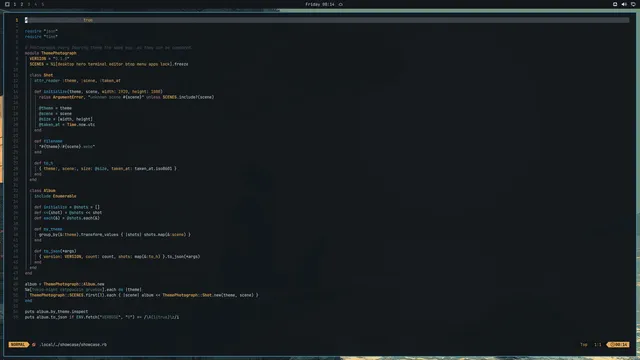Click the attr_reader line

tap(77, 80)
